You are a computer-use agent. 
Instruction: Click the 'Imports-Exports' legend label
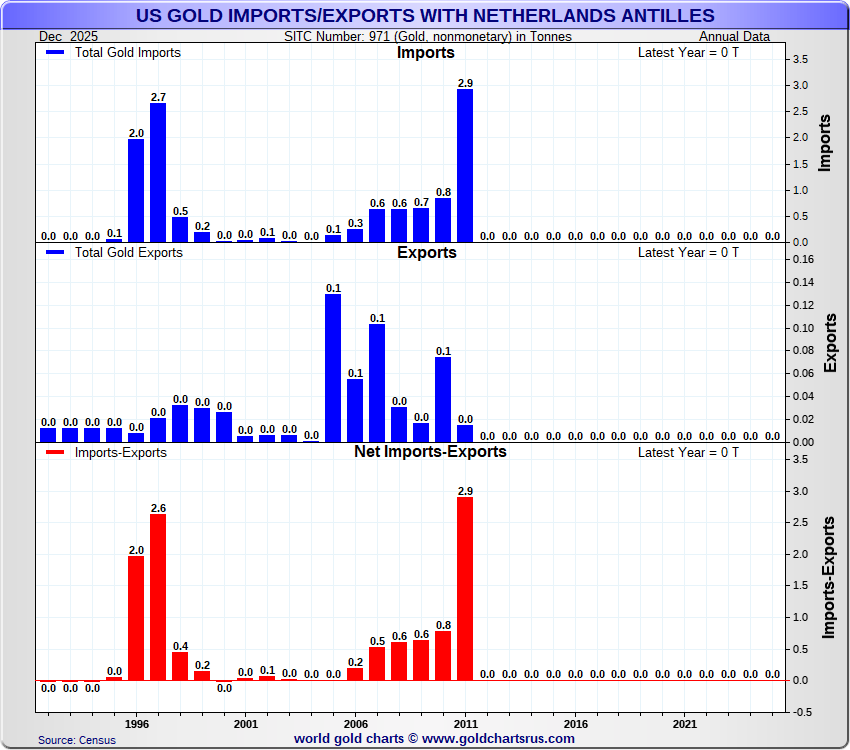[x=121, y=452]
